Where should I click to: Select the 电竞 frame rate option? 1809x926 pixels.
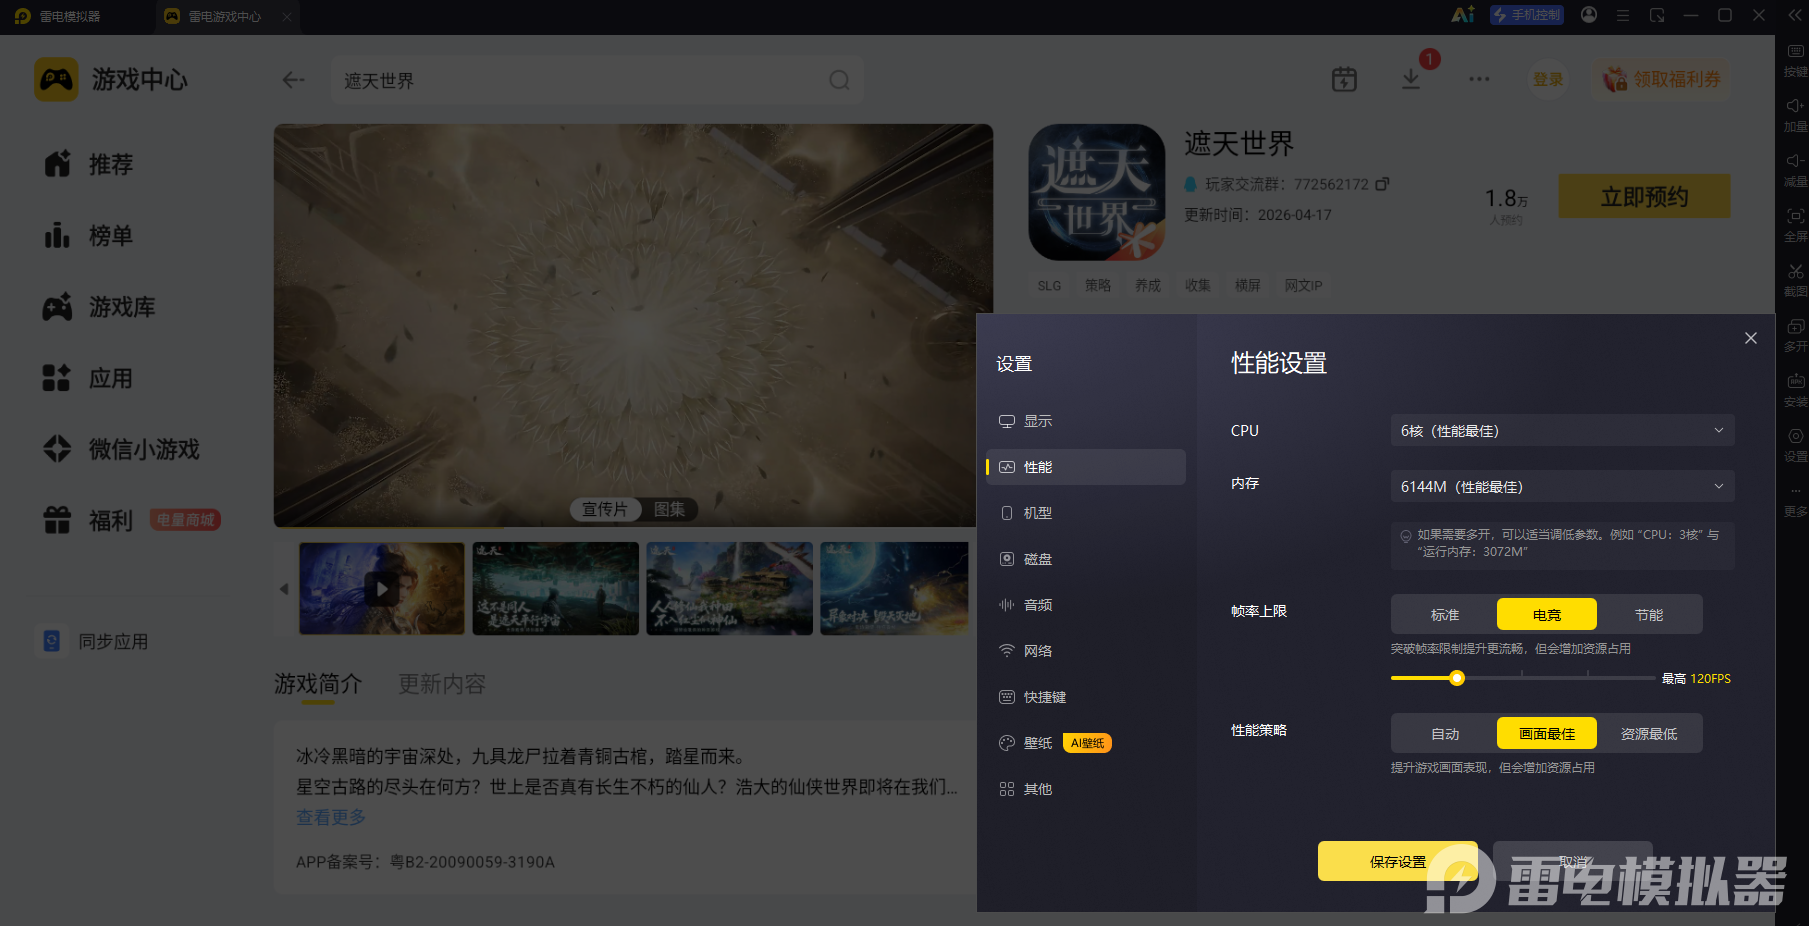[x=1547, y=615]
